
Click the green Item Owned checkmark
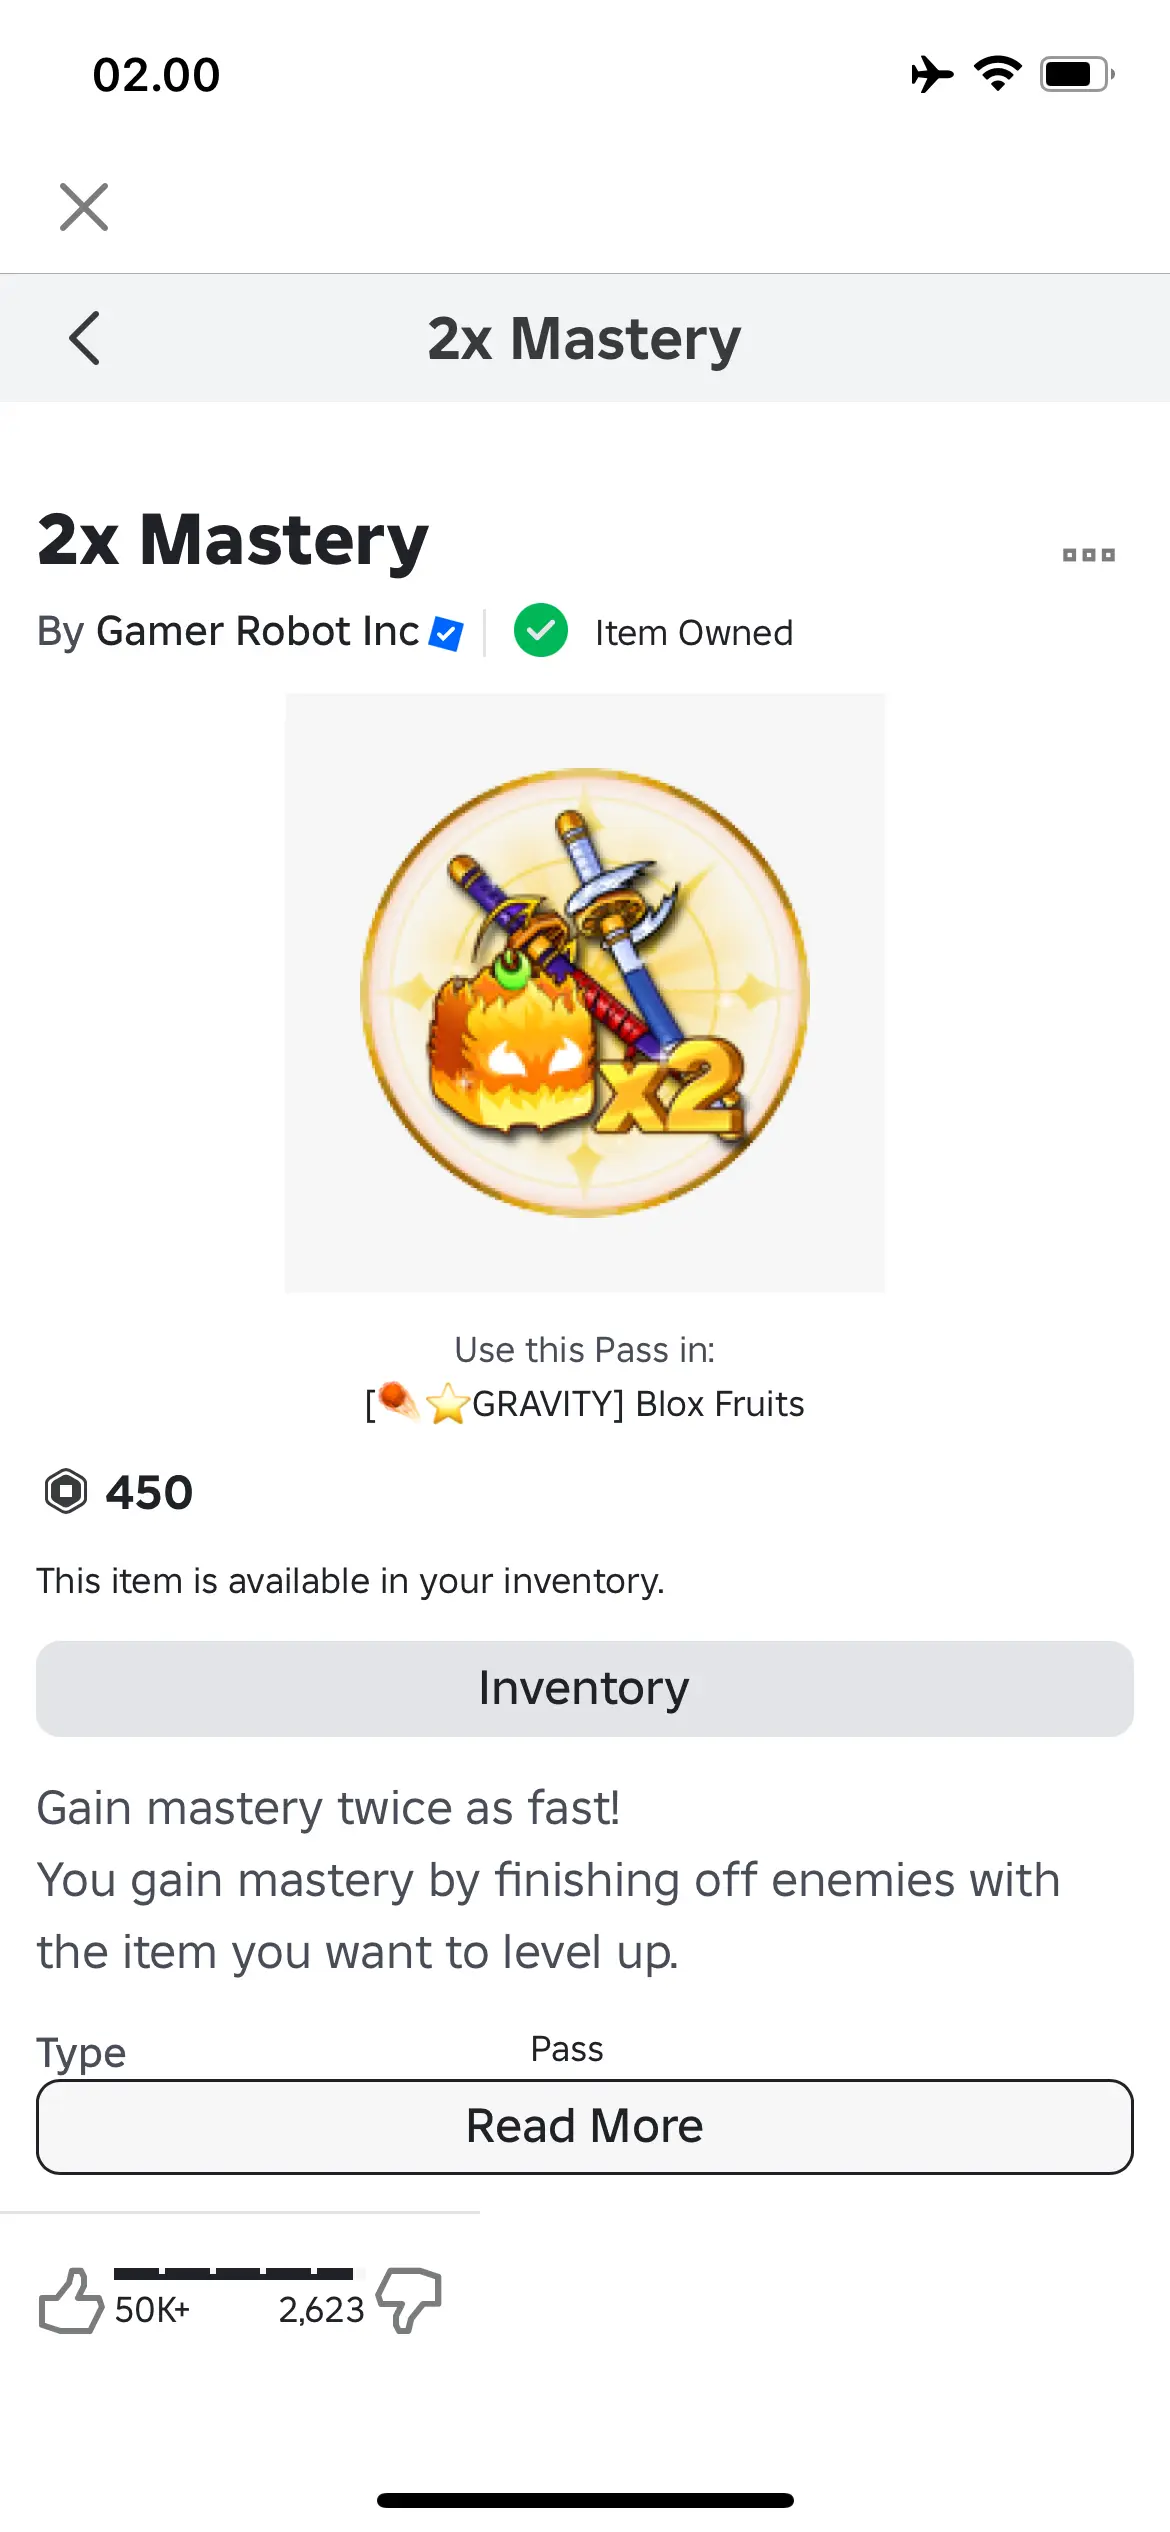click(540, 631)
